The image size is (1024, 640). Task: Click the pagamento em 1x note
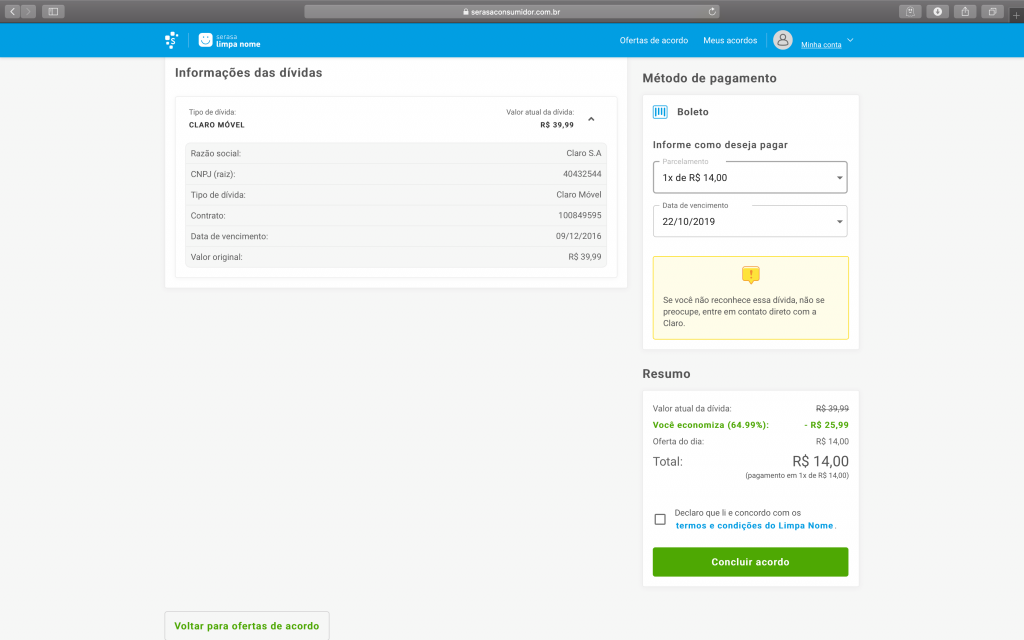[797, 475]
